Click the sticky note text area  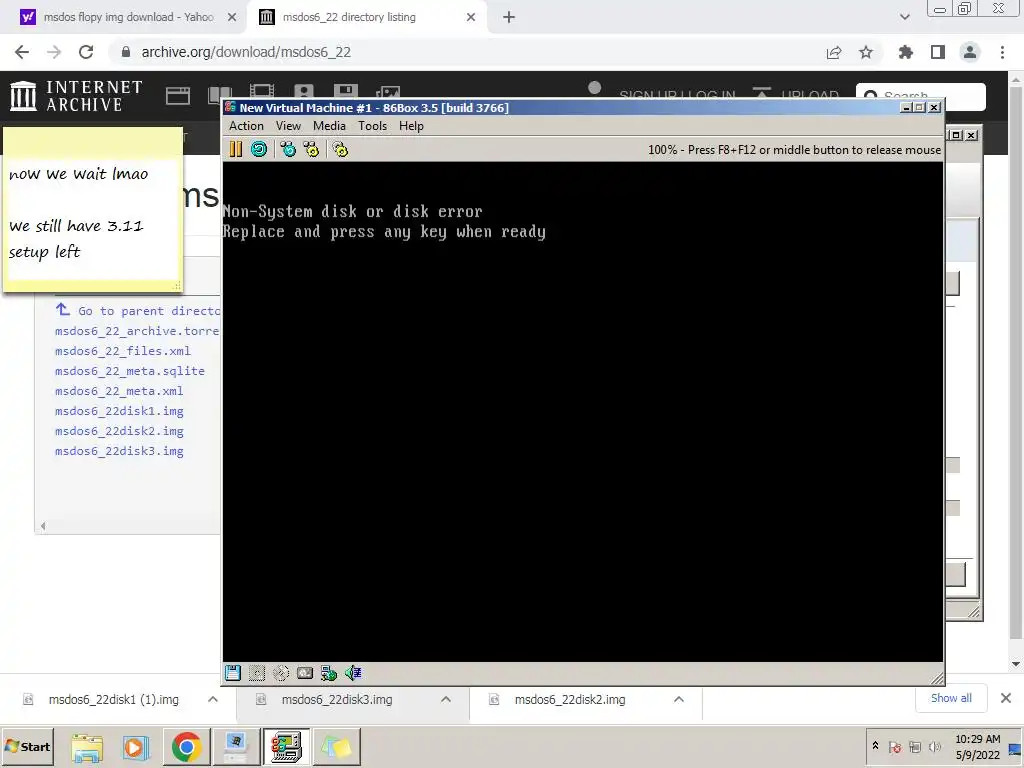tap(93, 219)
